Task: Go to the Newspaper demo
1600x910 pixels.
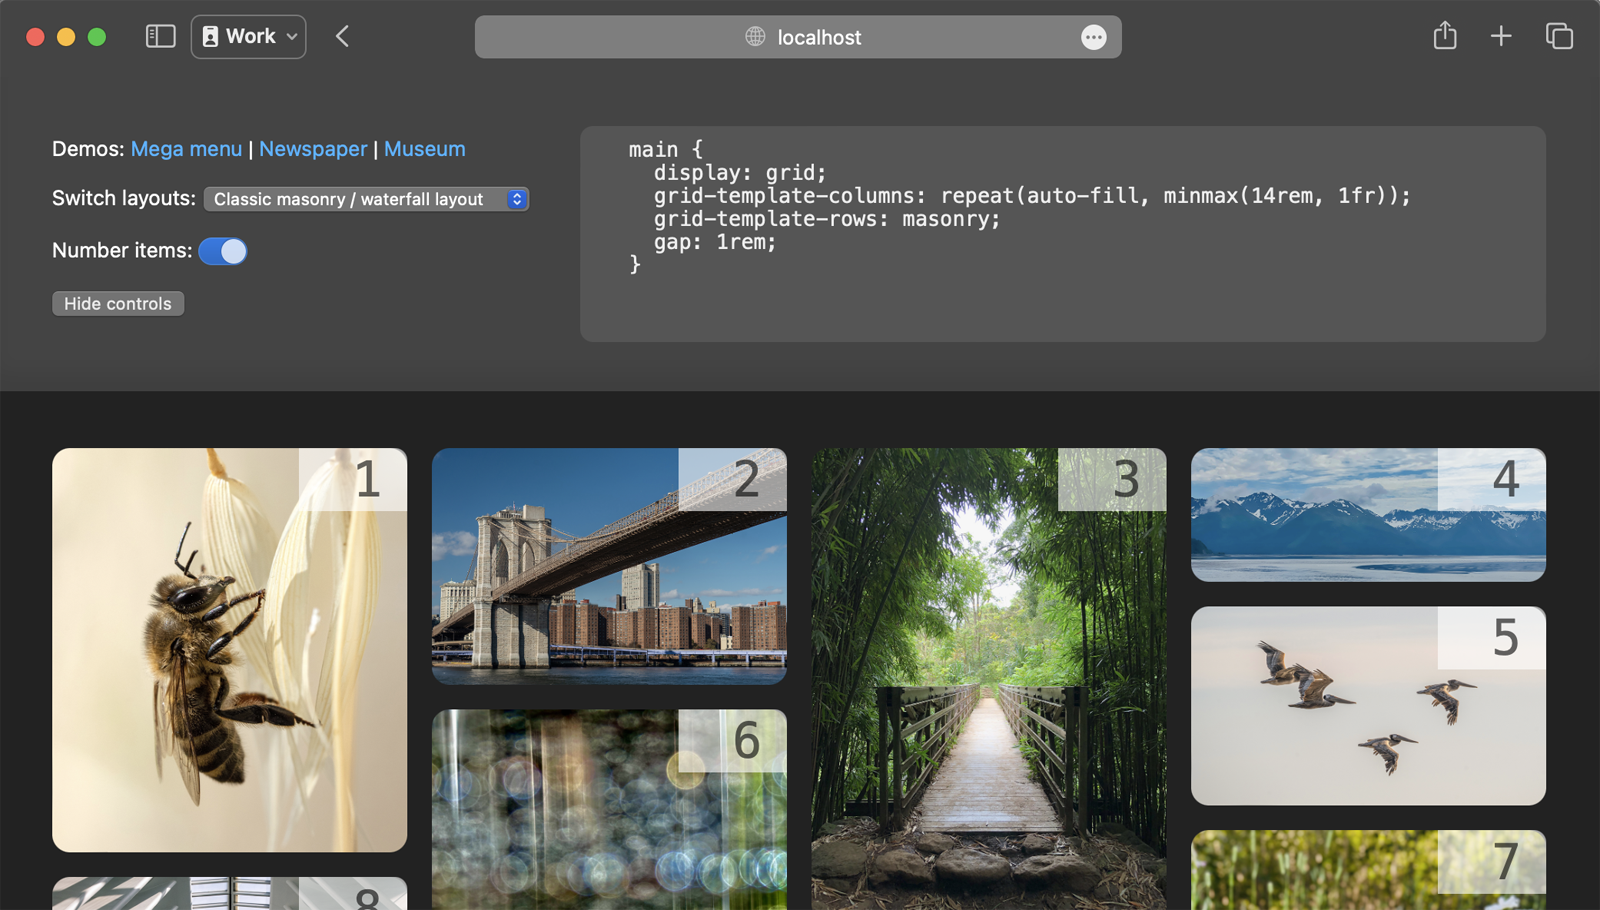Action: tap(313, 149)
